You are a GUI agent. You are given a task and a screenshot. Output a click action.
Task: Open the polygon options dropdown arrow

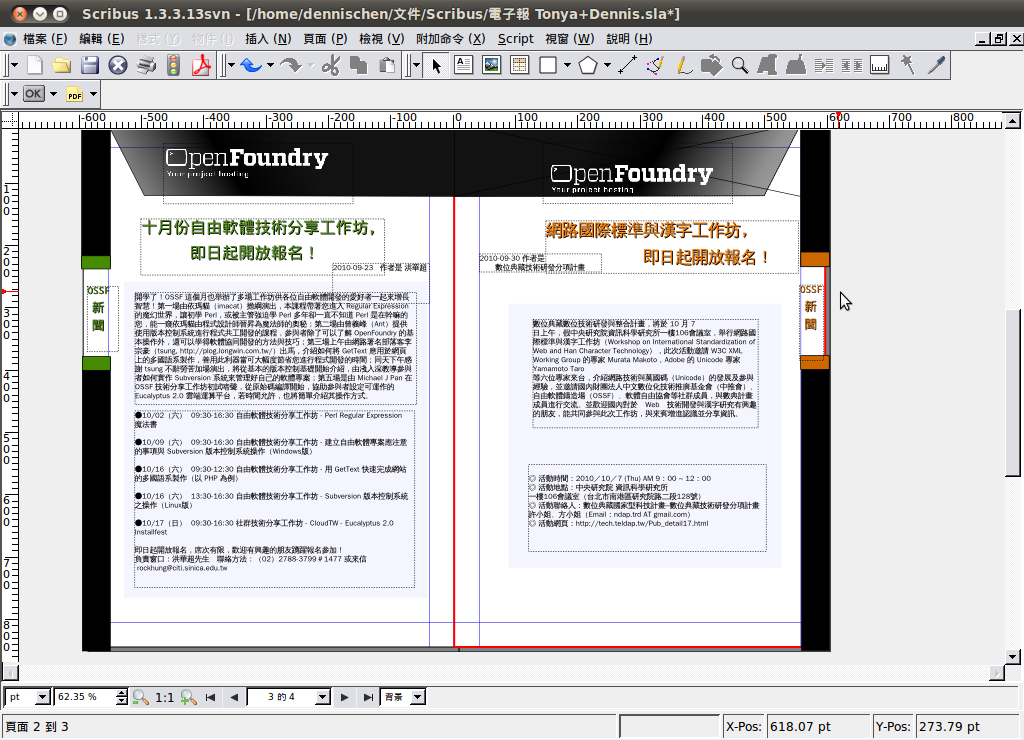(607, 65)
